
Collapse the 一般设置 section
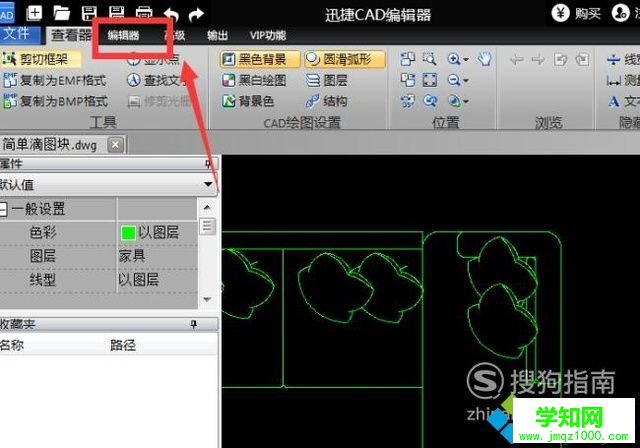tap(3, 209)
